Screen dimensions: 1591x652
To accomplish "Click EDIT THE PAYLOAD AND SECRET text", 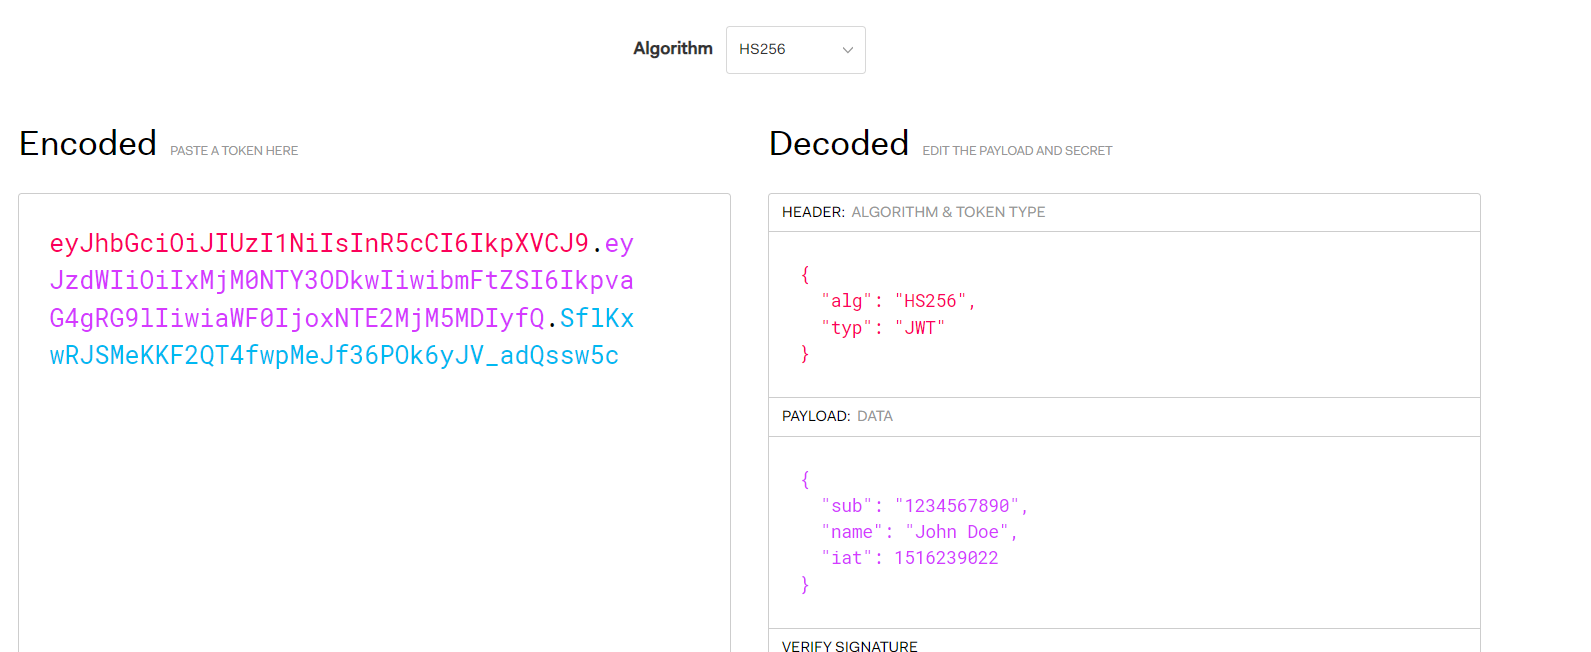I will point(1017,151).
